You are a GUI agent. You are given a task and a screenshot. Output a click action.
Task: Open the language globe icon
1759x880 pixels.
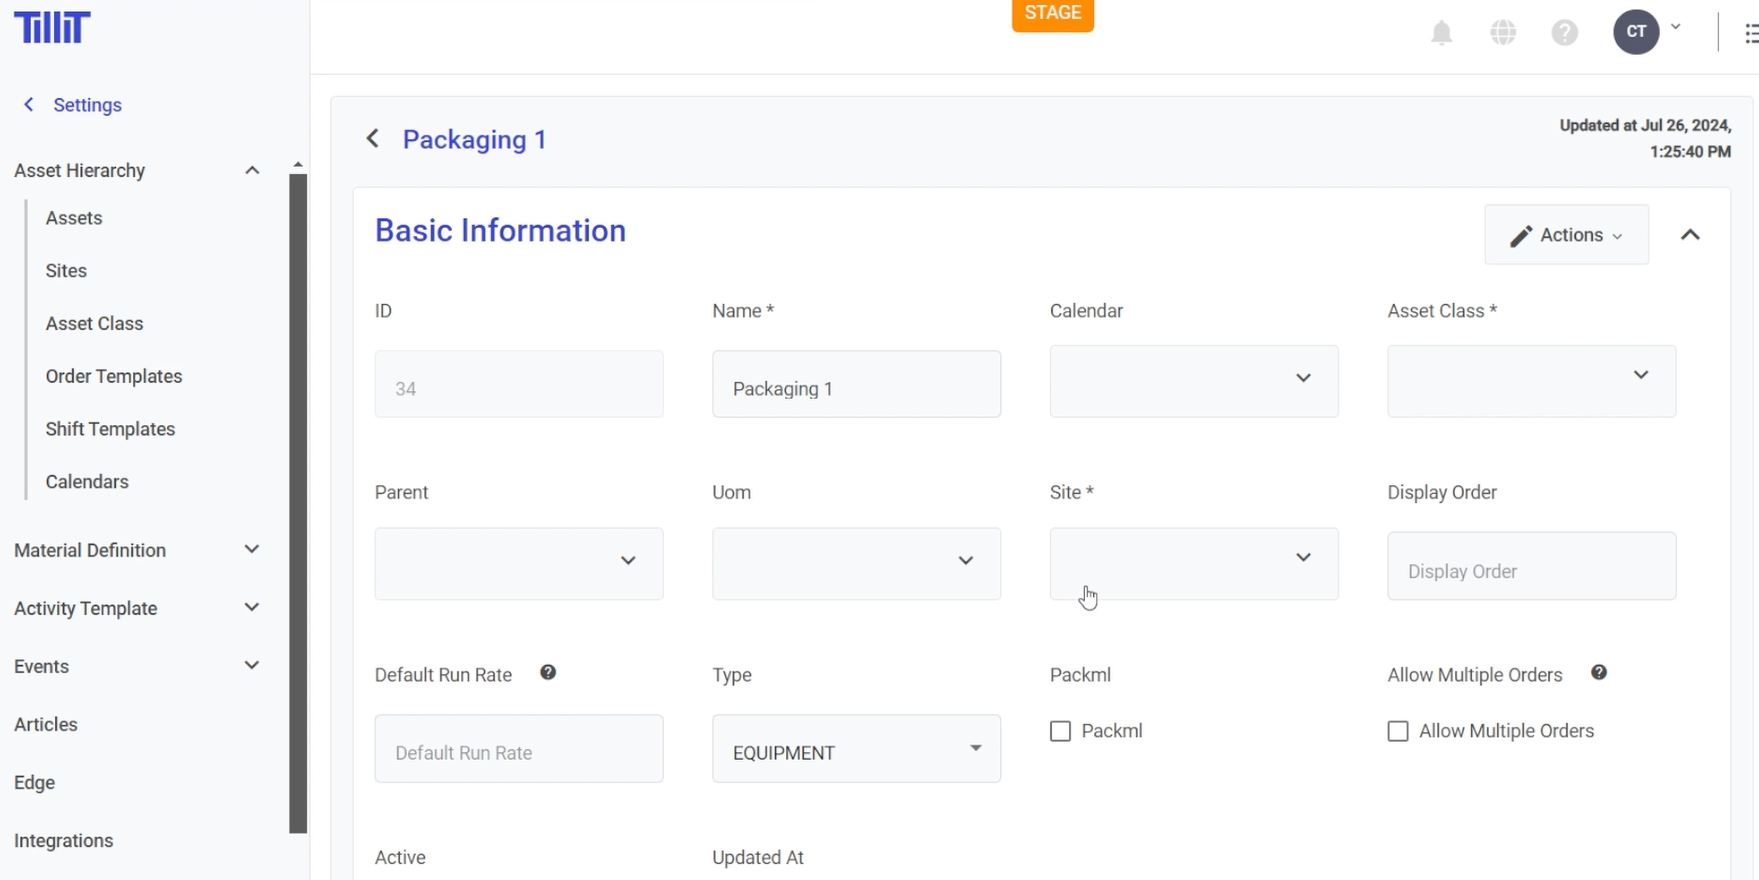pyautogui.click(x=1503, y=33)
